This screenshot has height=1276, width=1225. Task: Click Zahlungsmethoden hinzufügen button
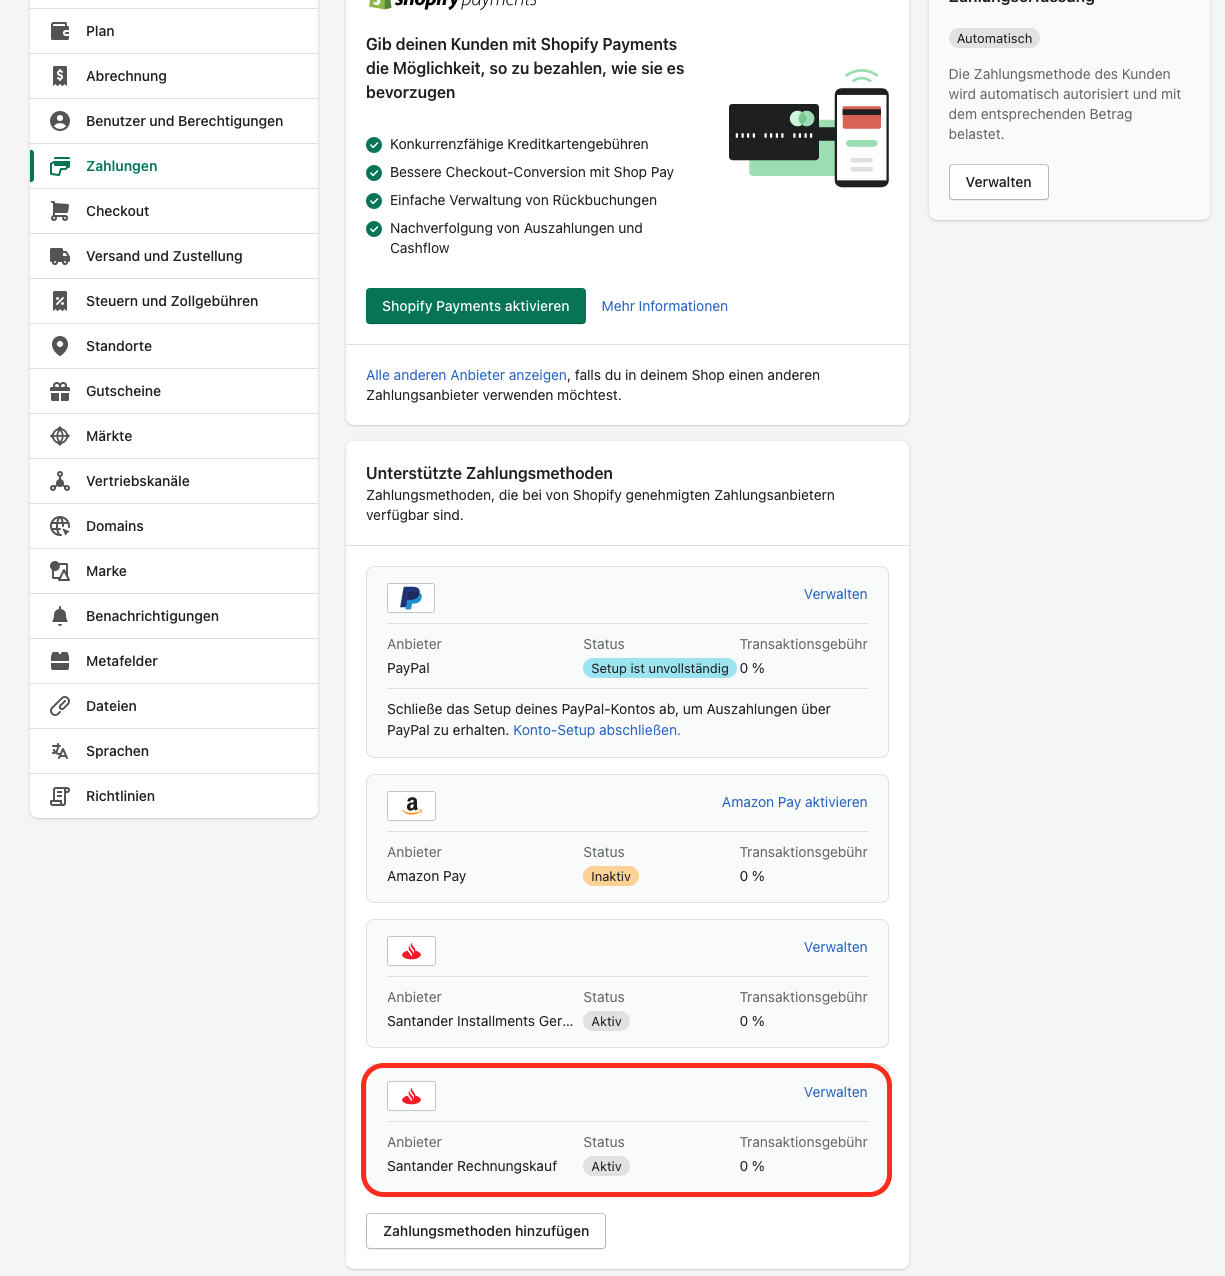[x=486, y=1231]
